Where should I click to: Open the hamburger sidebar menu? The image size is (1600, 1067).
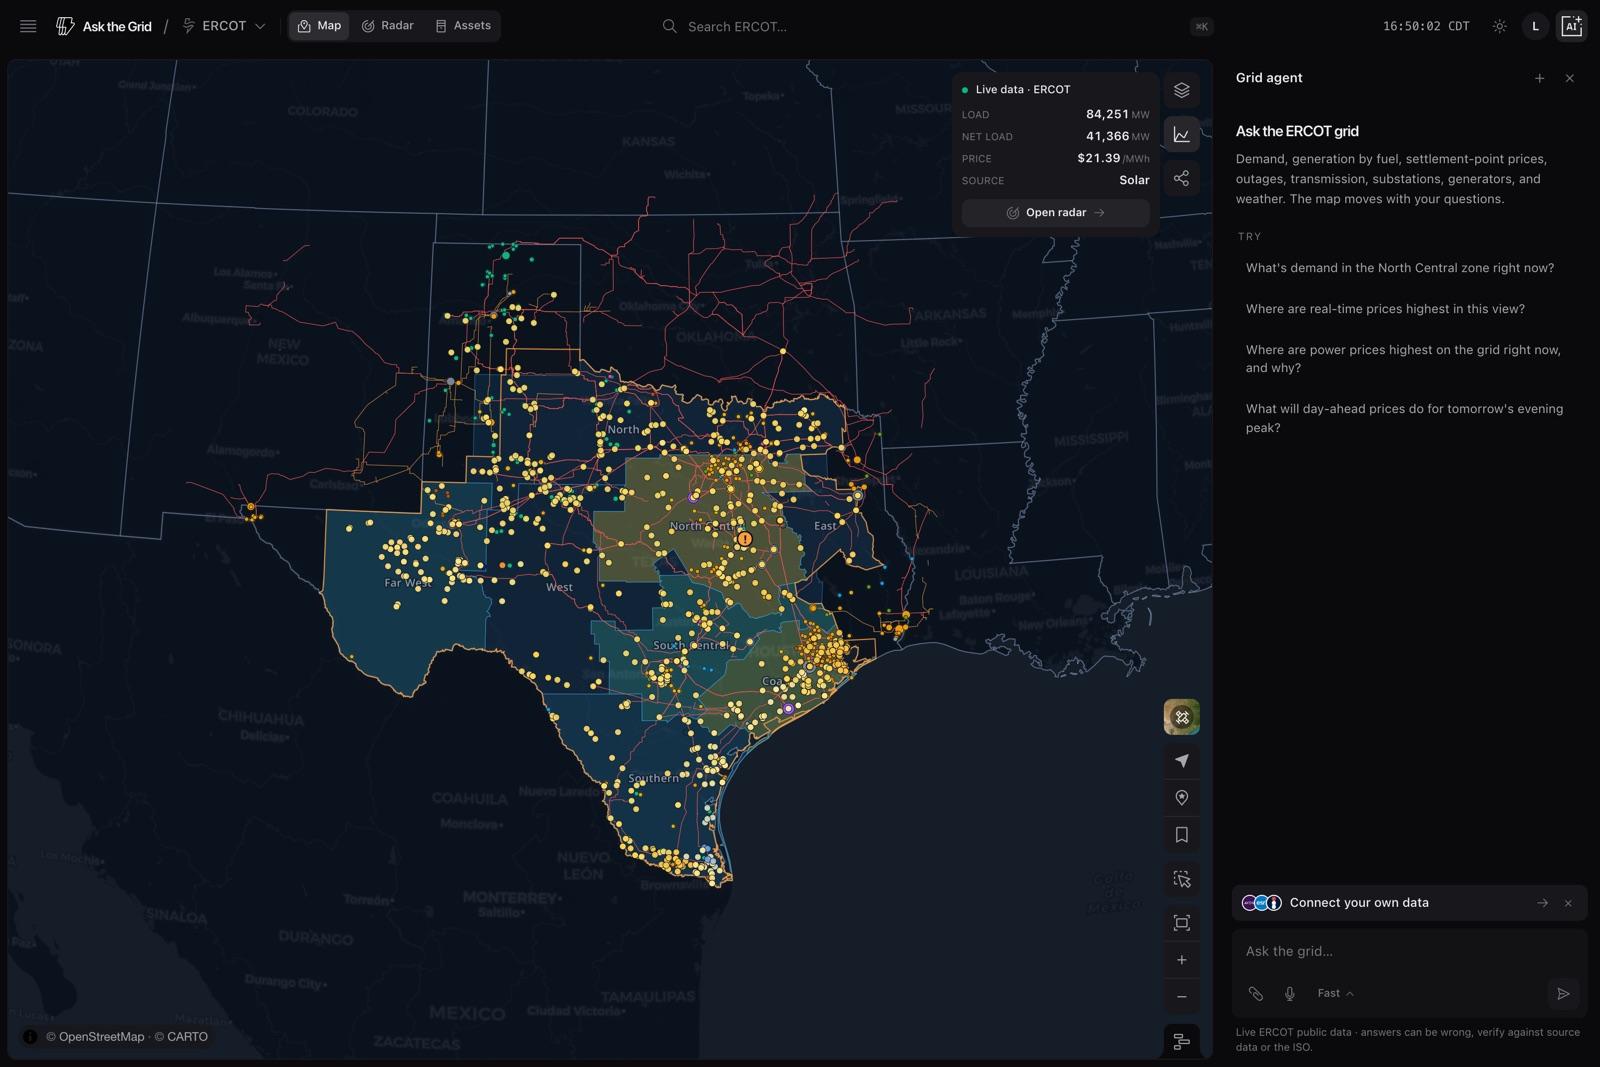pos(28,26)
